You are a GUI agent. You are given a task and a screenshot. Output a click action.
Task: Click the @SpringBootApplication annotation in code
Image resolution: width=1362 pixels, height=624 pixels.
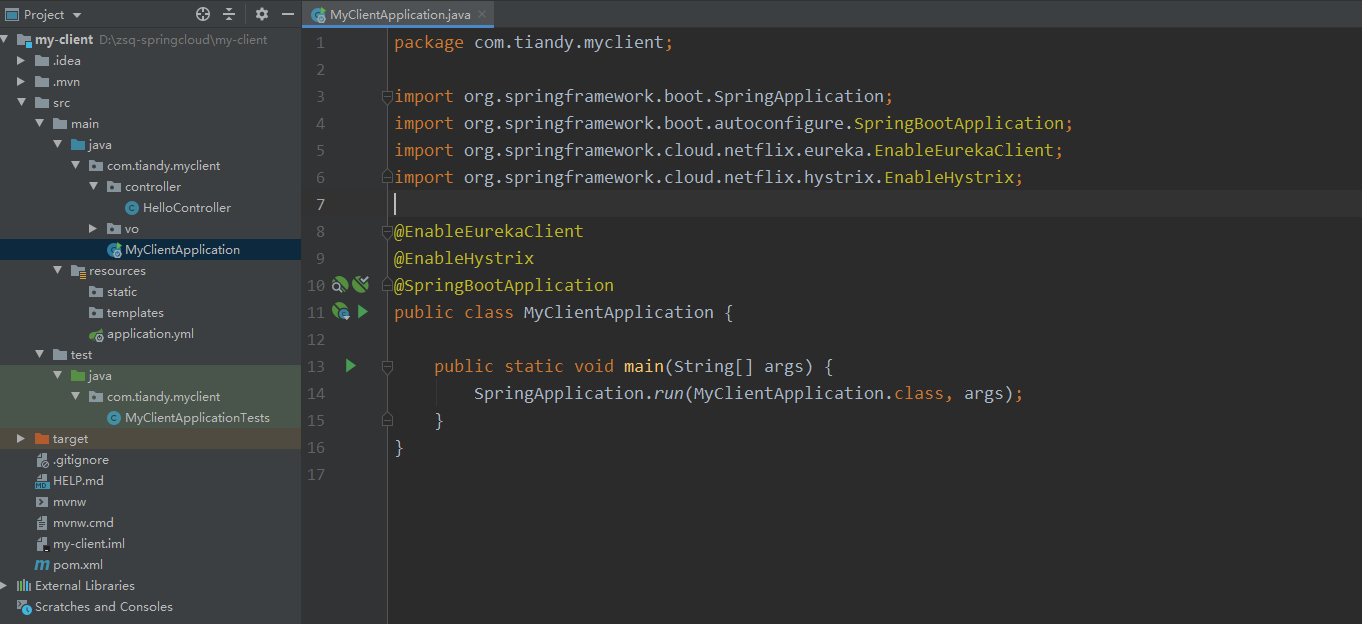point(504,285)
